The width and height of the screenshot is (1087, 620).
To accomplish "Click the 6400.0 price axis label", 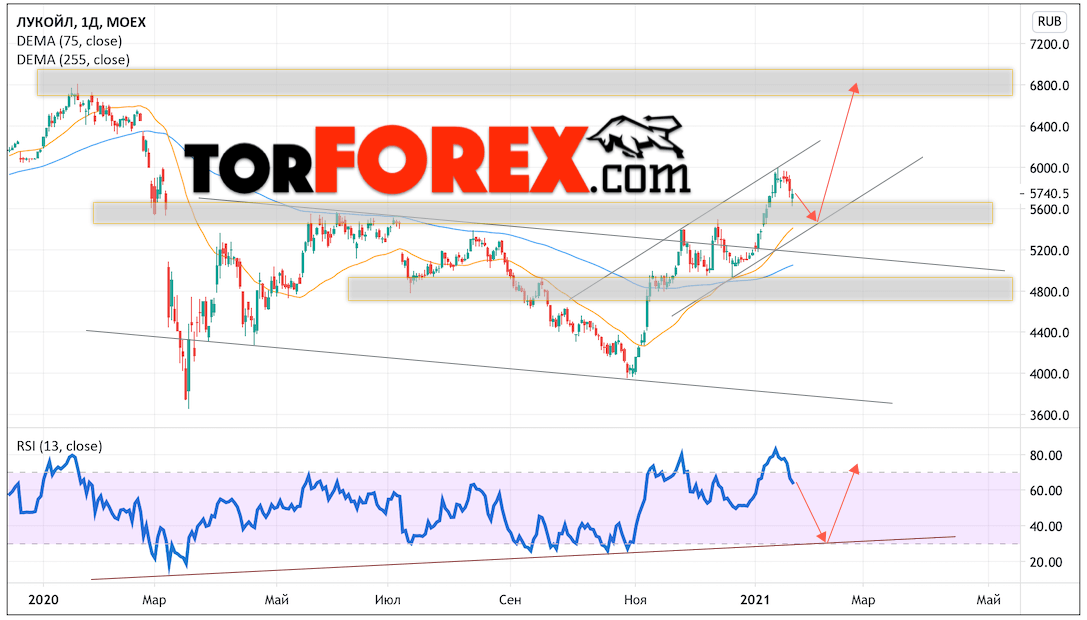I will (x=1050, y=127).
